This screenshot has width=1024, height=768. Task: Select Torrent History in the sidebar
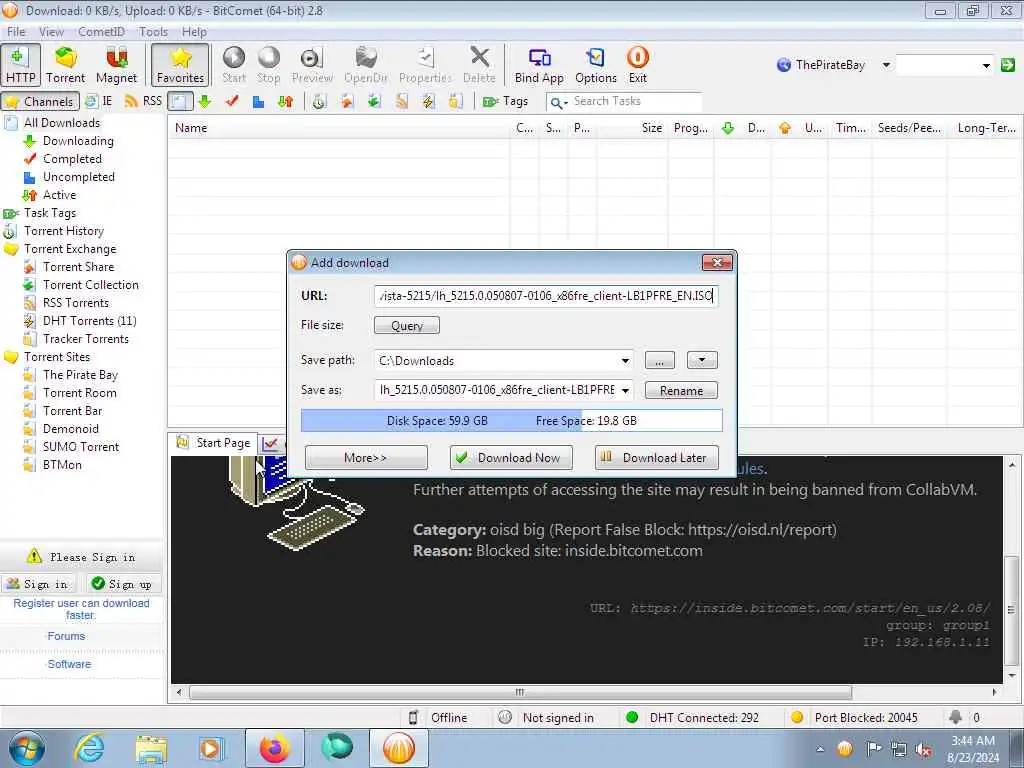[63, 231]
